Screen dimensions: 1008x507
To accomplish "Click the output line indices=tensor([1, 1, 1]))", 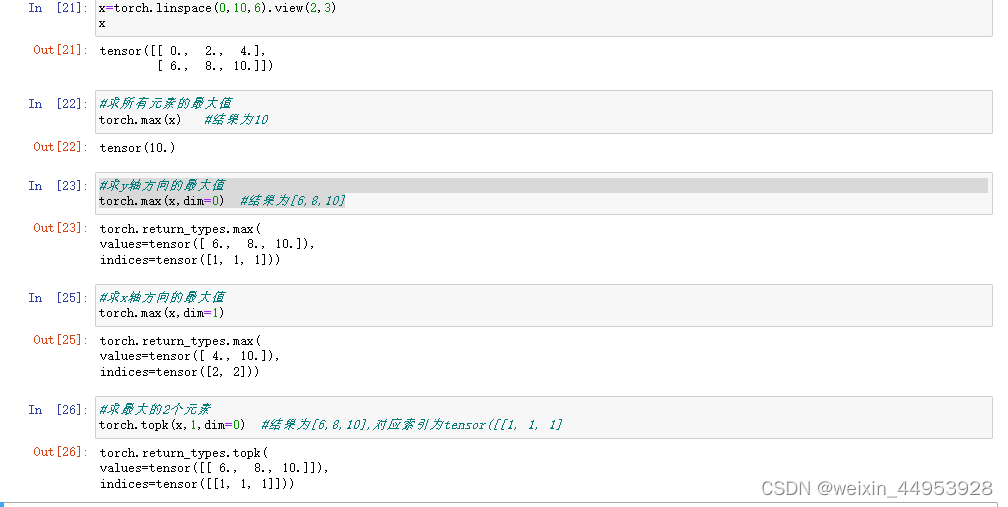I will coord(190,260).
